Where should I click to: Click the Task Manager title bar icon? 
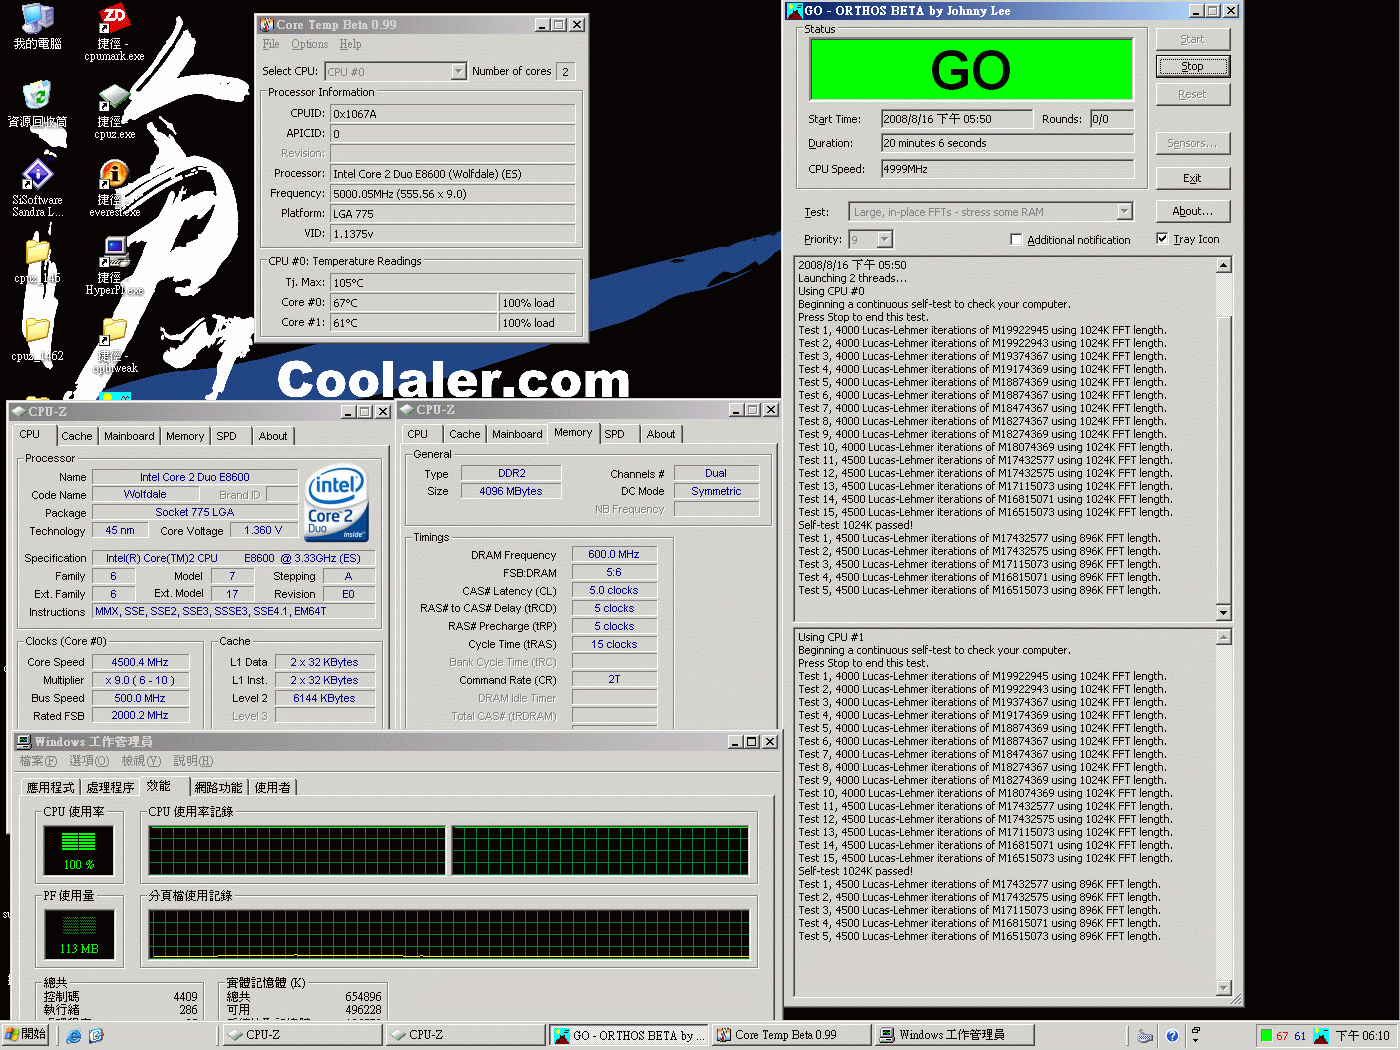[x=24, y=742]
